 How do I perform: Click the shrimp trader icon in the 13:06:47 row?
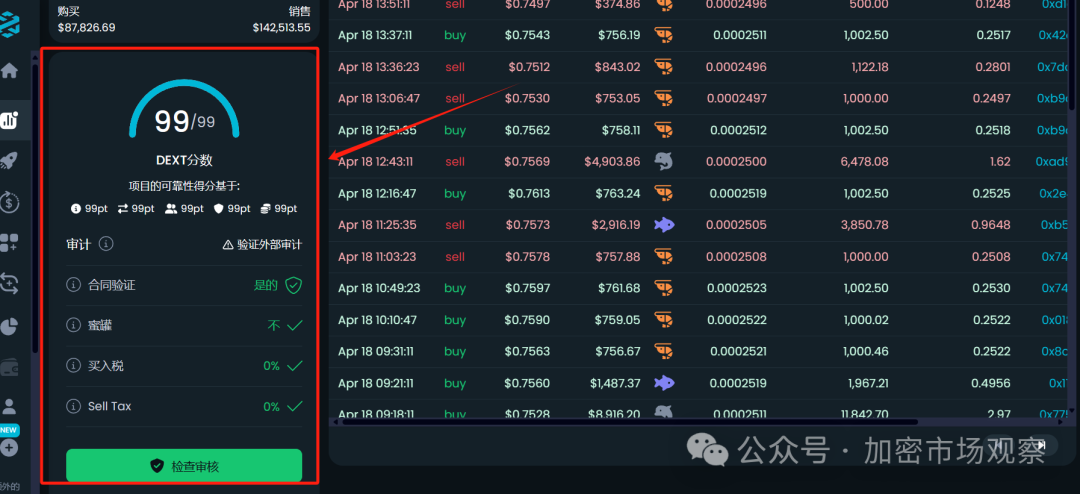pos(663,99)
